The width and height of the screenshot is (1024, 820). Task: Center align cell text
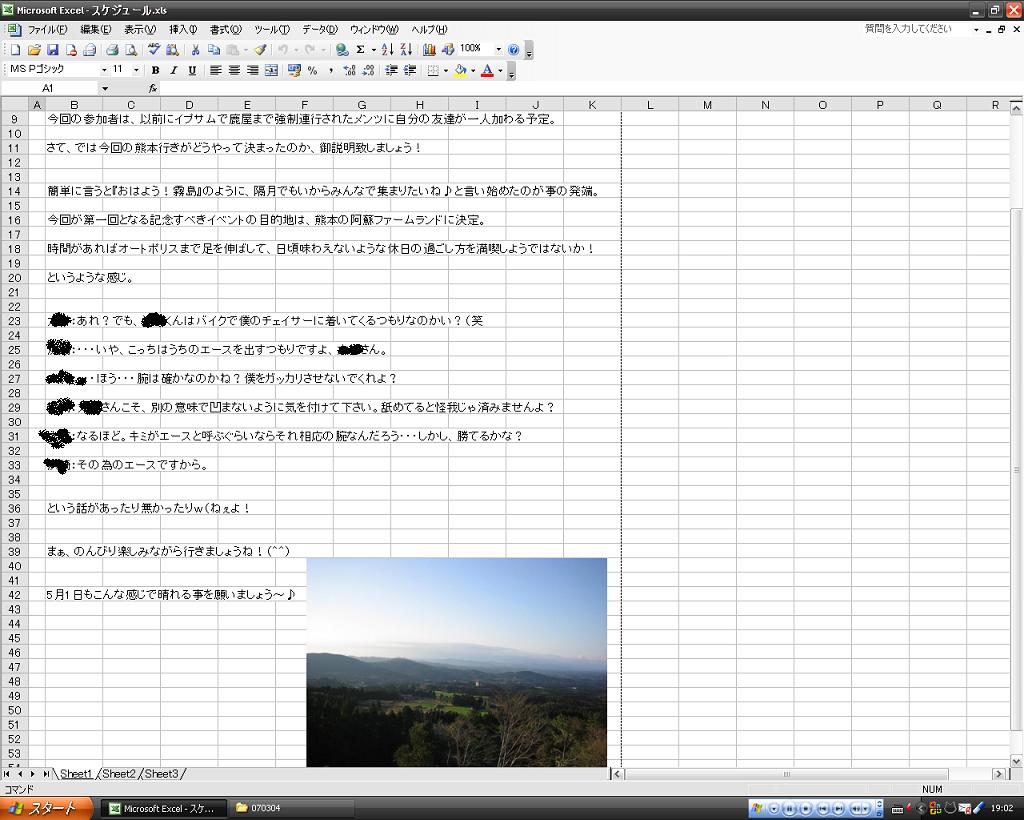click(x=234, y=71)
